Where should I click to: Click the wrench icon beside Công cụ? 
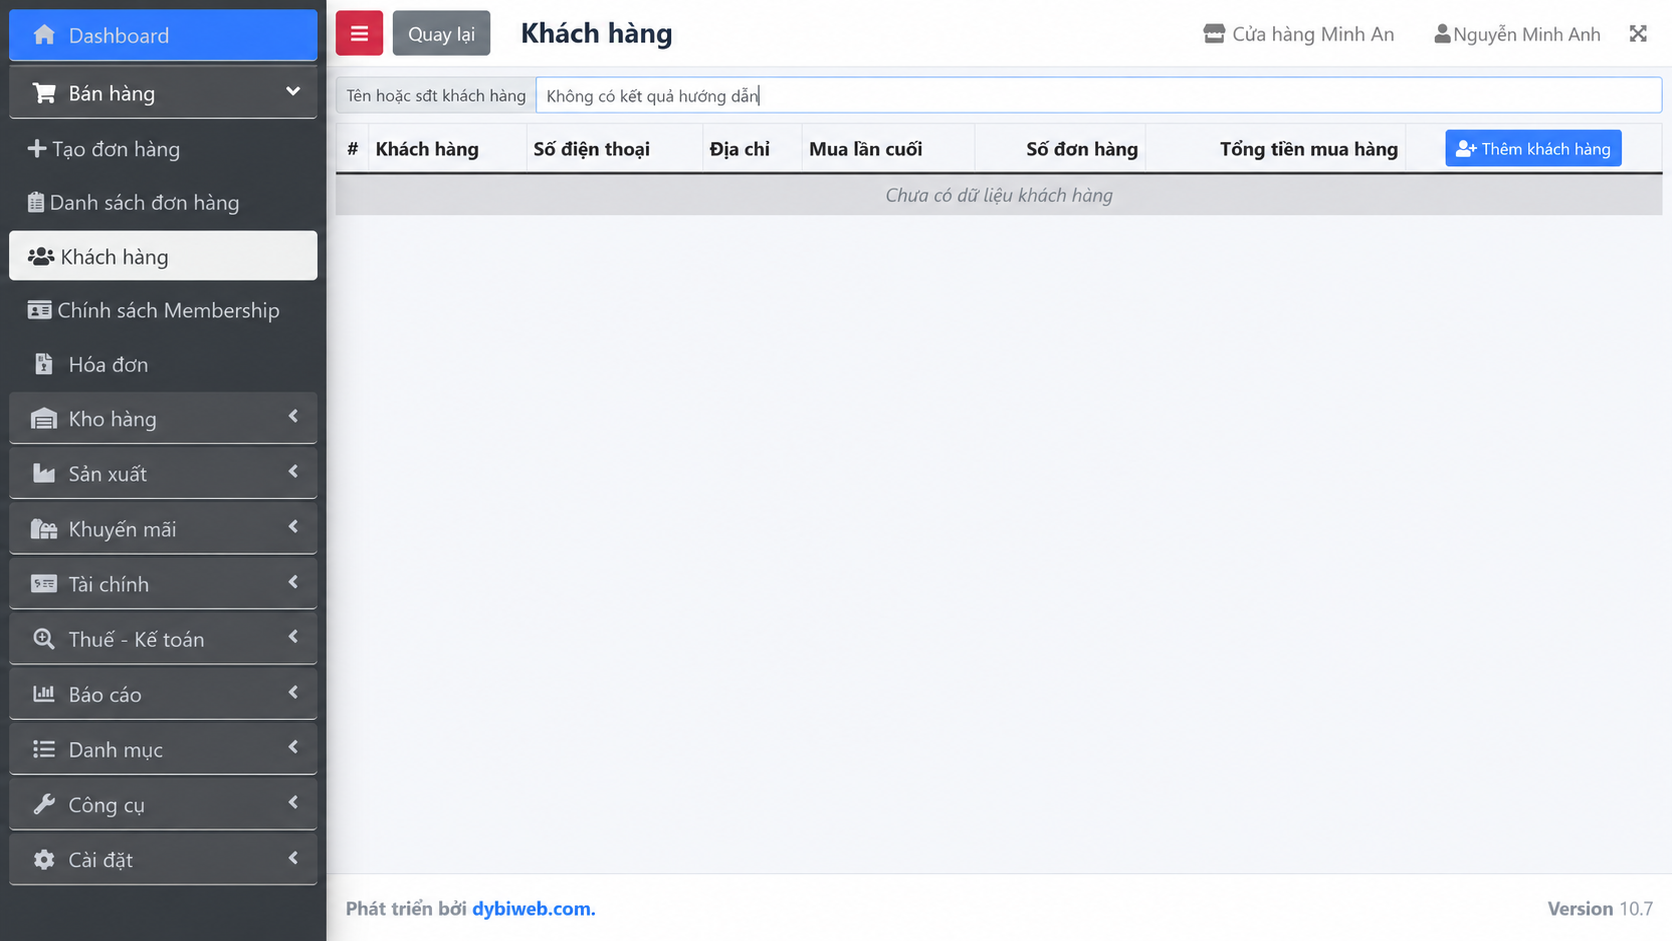(x=44, y=804)
